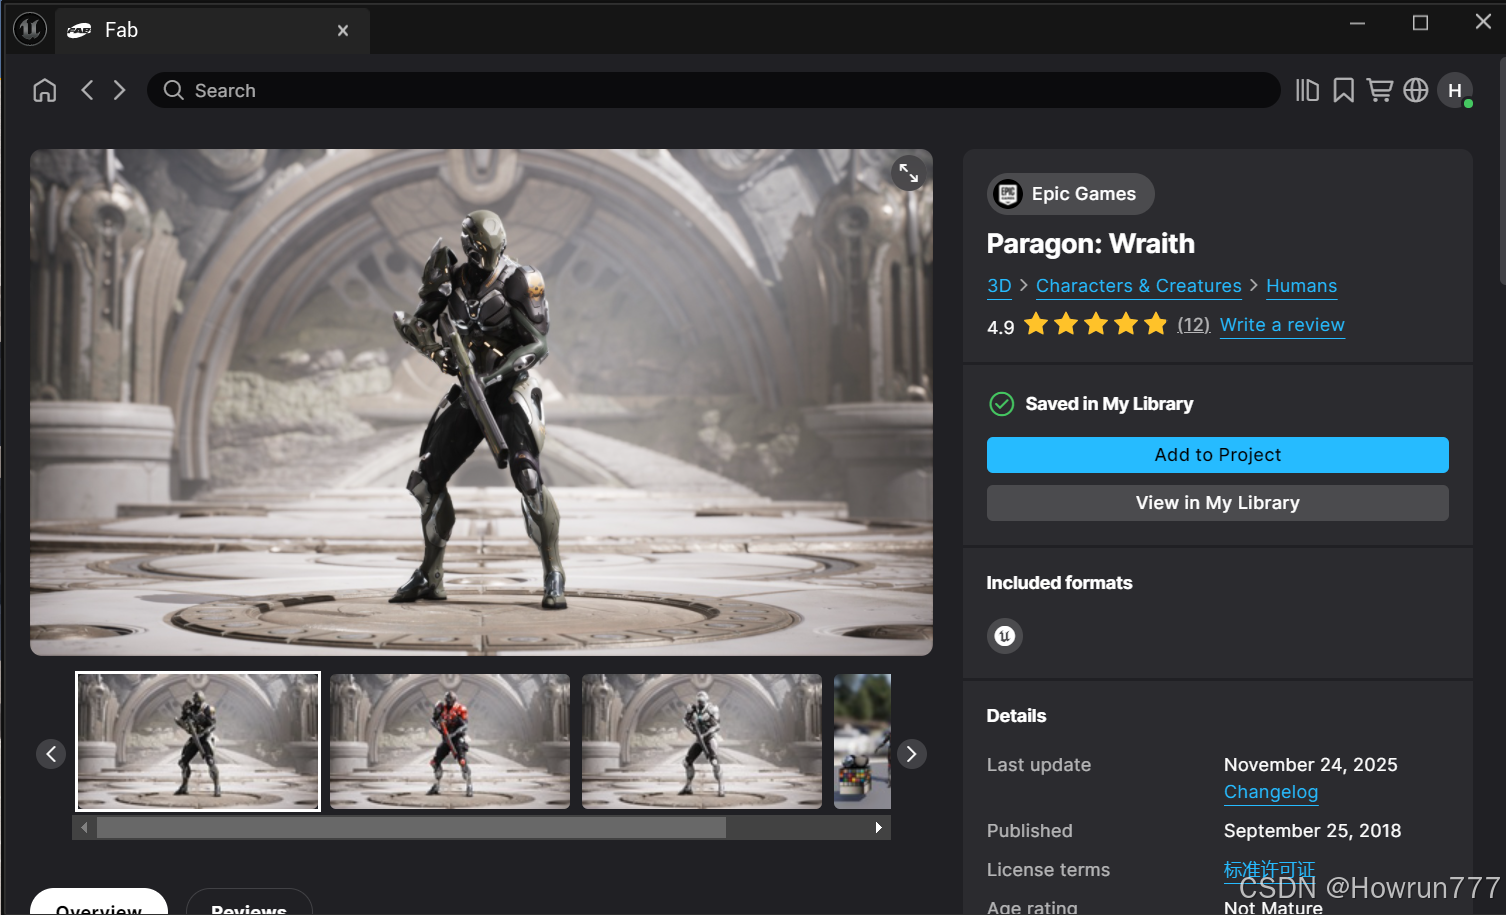Switch to the Reviews tab
Image resolution: width=1506 pixels, height=915 pixels.
[249, 904]
